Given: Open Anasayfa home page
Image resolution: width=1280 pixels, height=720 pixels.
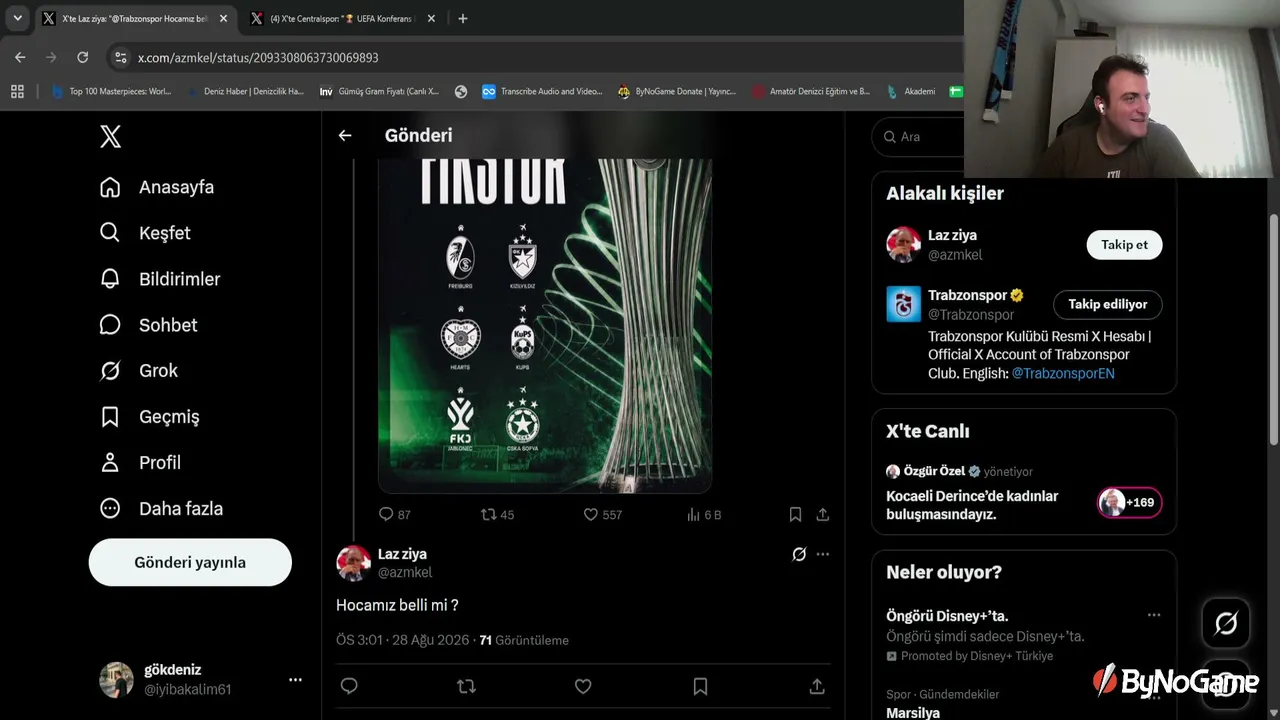Looking at the screenshot, I should 157,187.
